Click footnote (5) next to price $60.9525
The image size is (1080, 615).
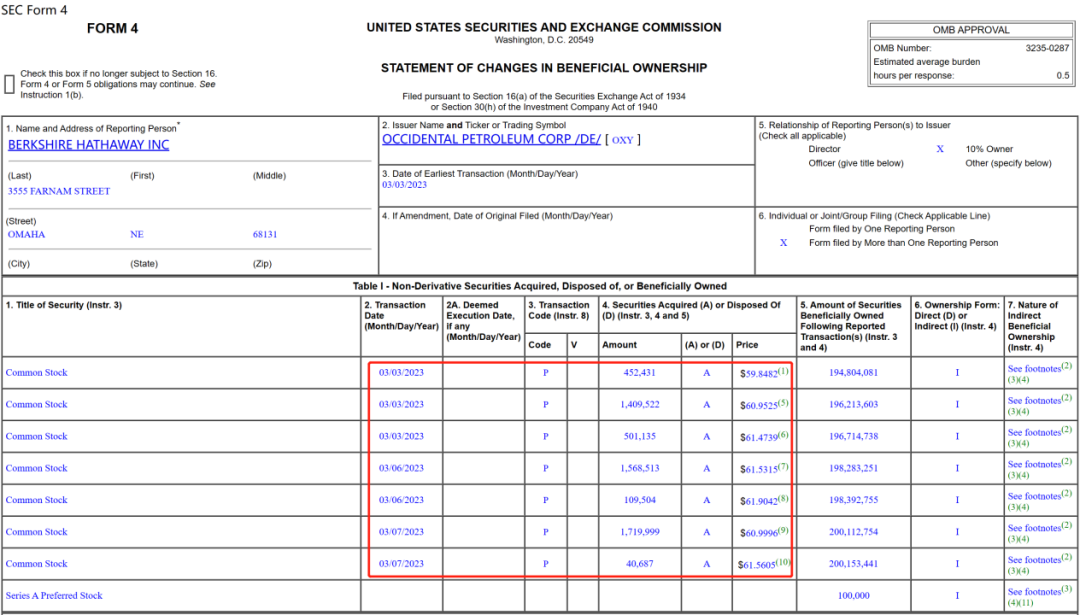tap(783, 402)
